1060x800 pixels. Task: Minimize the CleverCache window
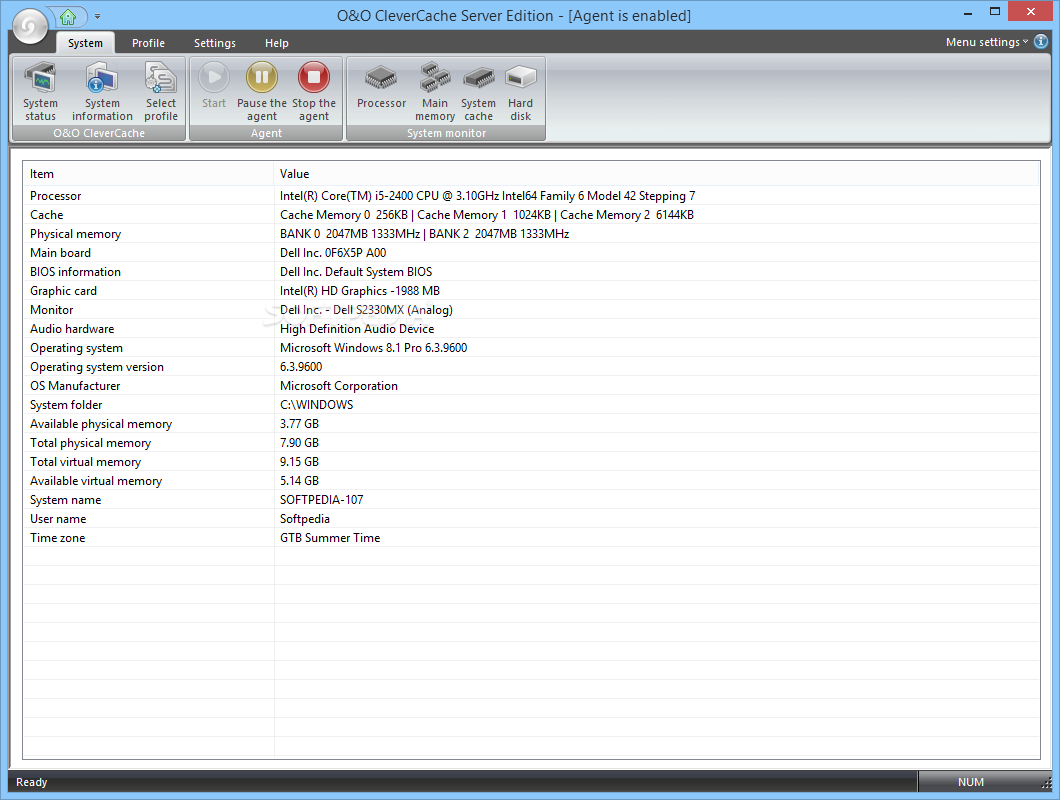click(x=967, y=12)
